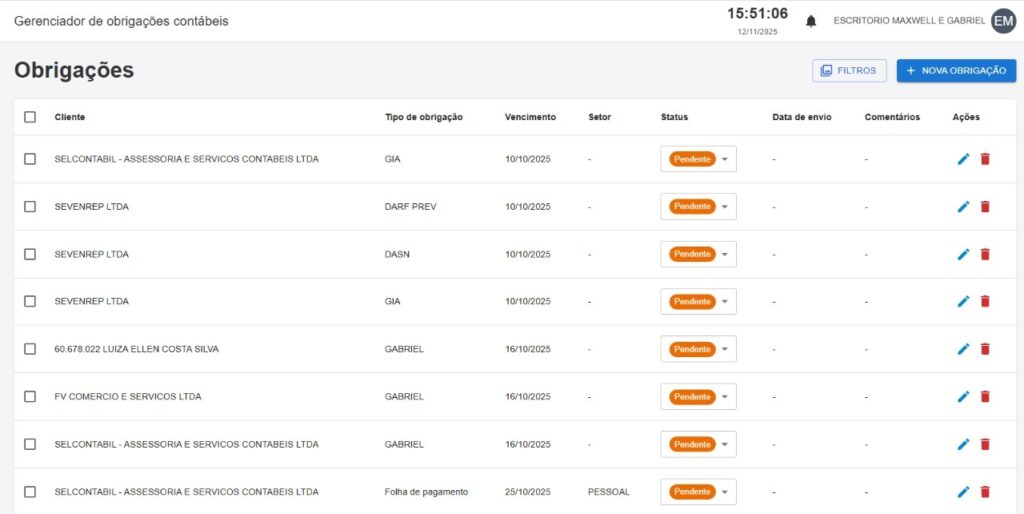Click the Pendente badge for SEVENREP GIA
Screen dimensions: 1024x514
tap(692, 302)
